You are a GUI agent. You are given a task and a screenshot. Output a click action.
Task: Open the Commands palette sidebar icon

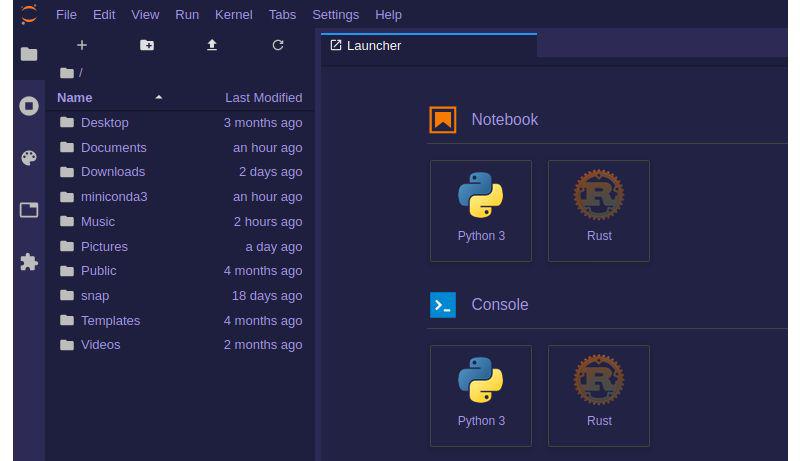tap(29, 158)
